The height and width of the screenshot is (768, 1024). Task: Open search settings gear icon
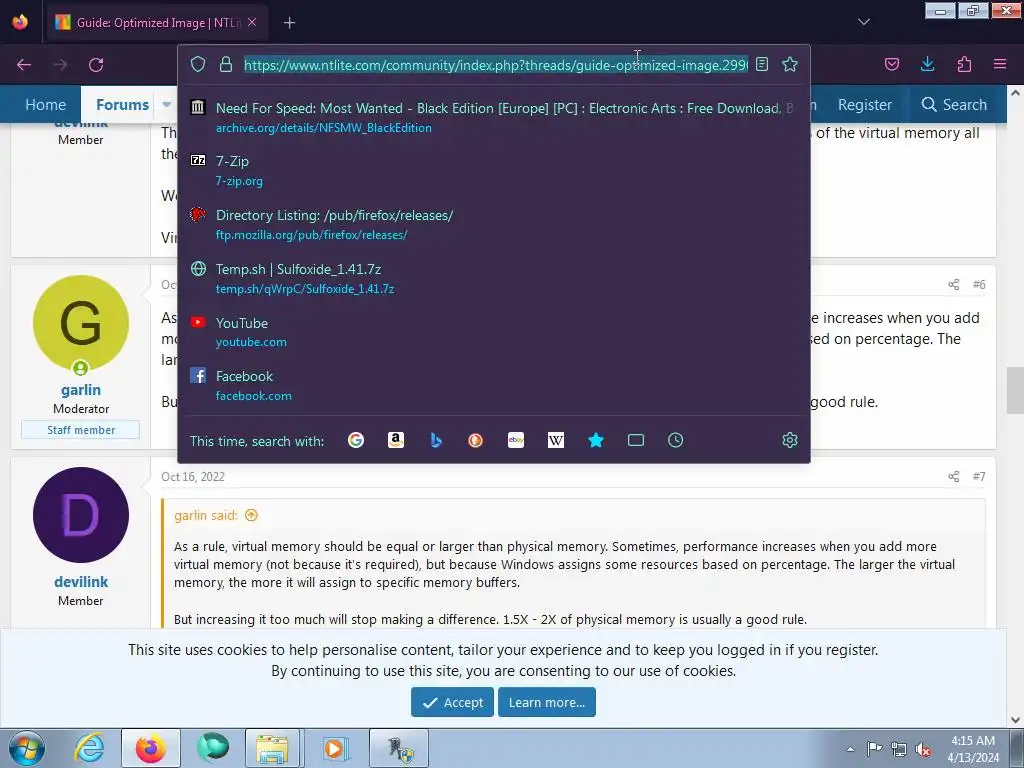[790, 440]
